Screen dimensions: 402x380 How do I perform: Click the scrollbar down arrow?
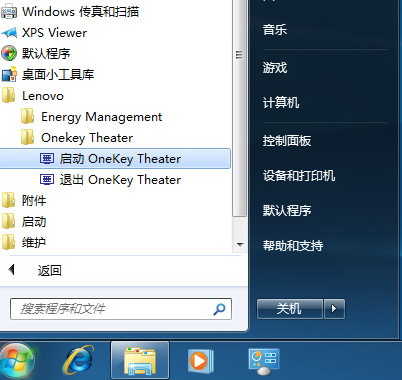point(240,245)
